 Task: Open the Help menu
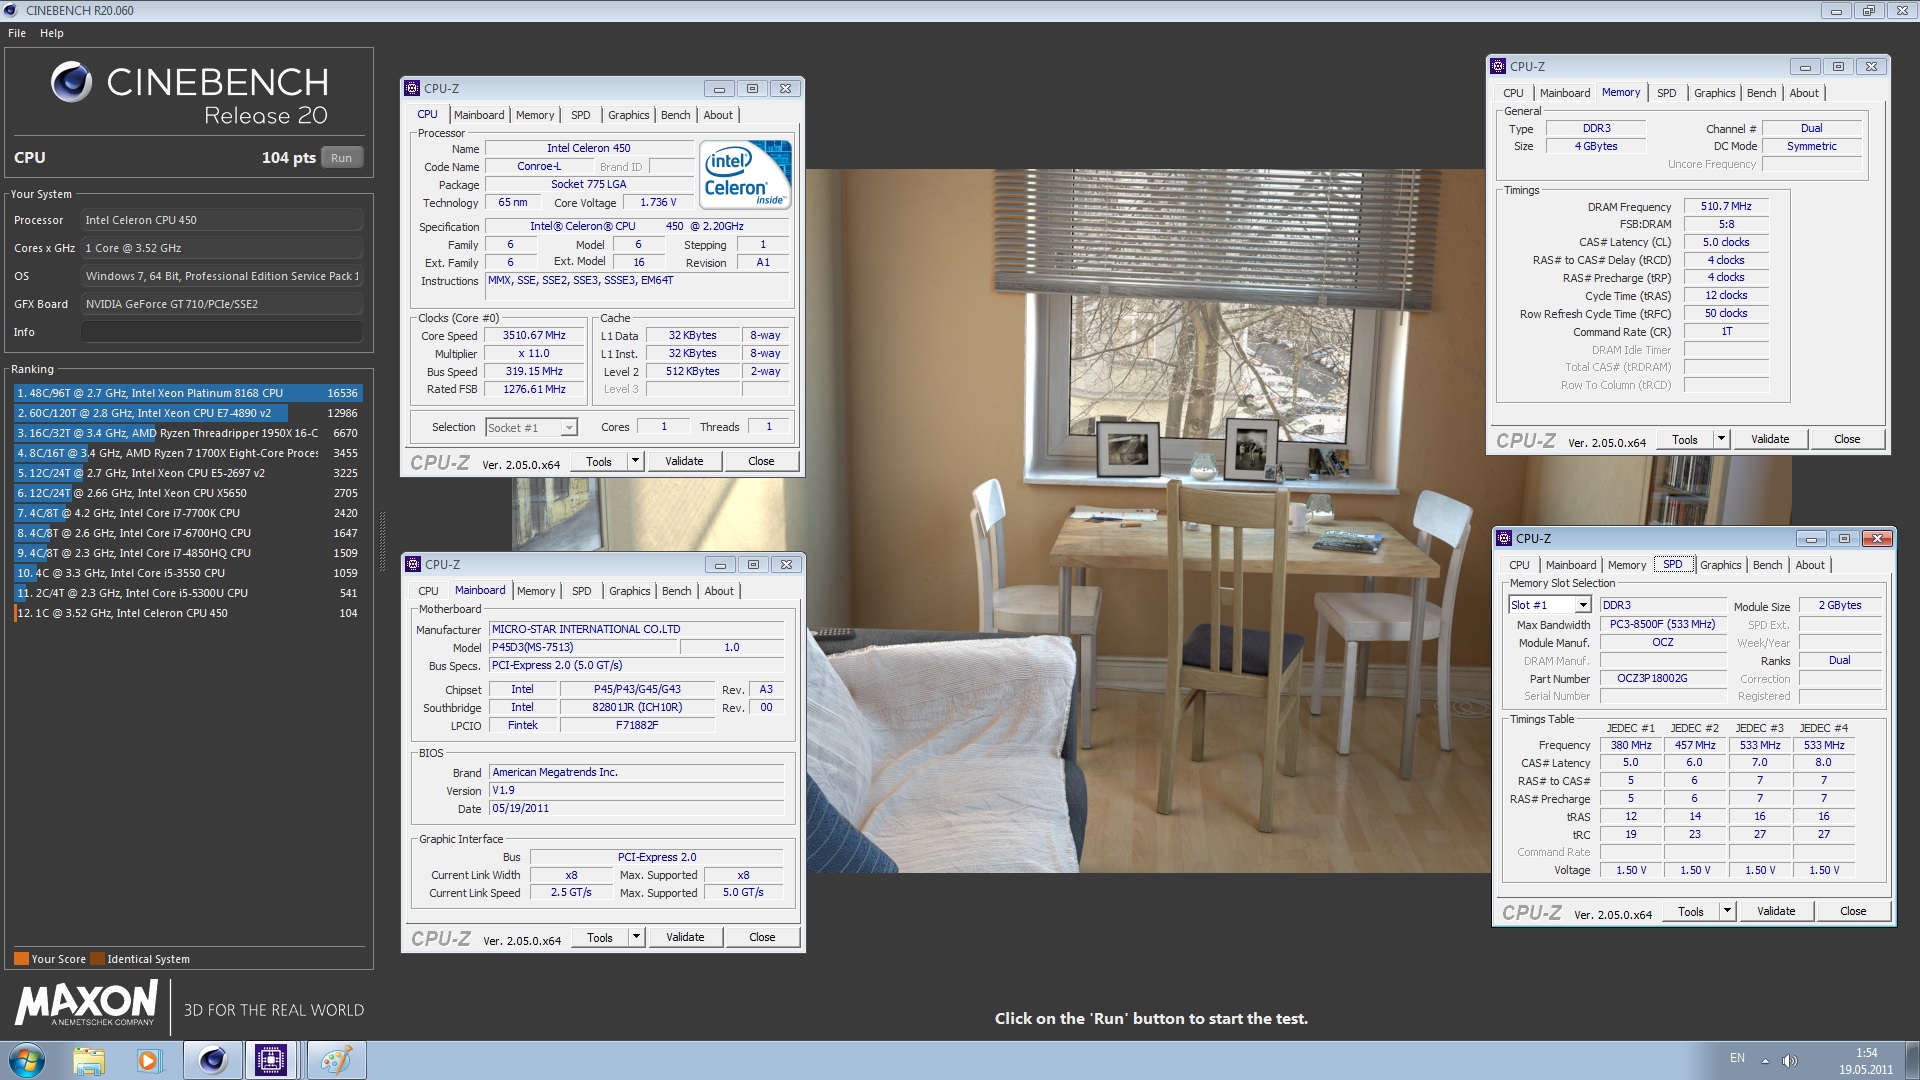coord(52,33)
